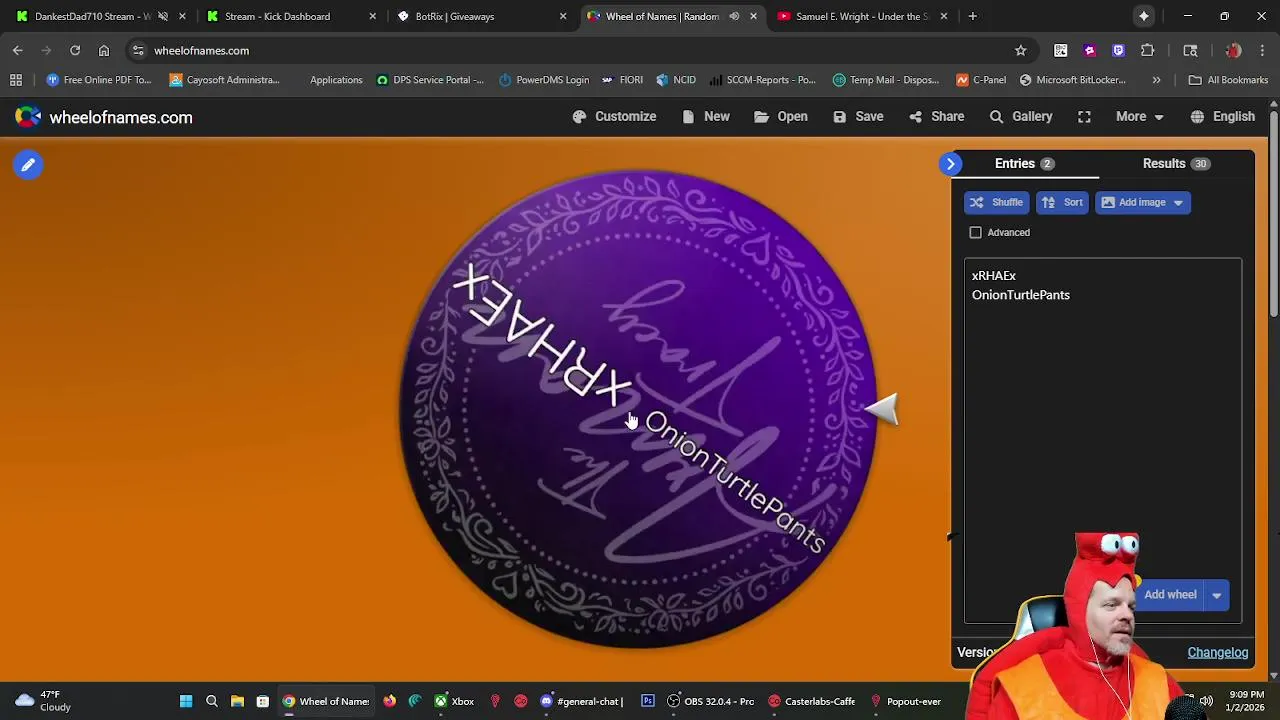Click the wheel edit pencil icon
The height and width of the screenshot is (720, 1280).
28,165
